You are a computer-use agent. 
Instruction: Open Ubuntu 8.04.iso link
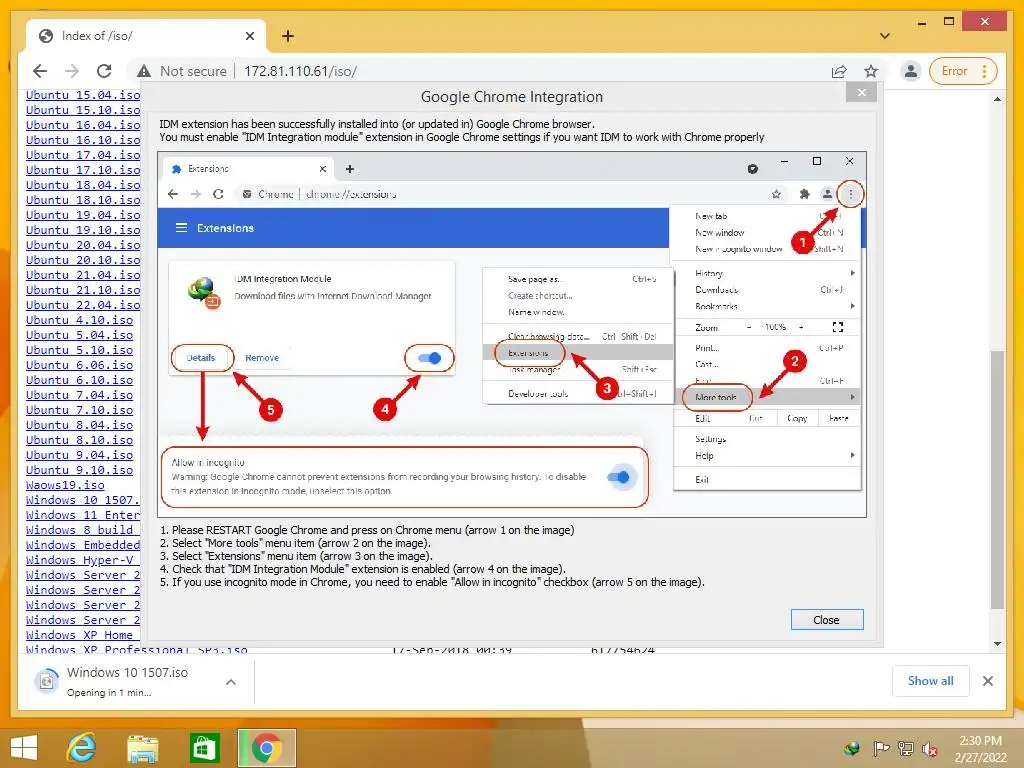[x=80, y=426]
